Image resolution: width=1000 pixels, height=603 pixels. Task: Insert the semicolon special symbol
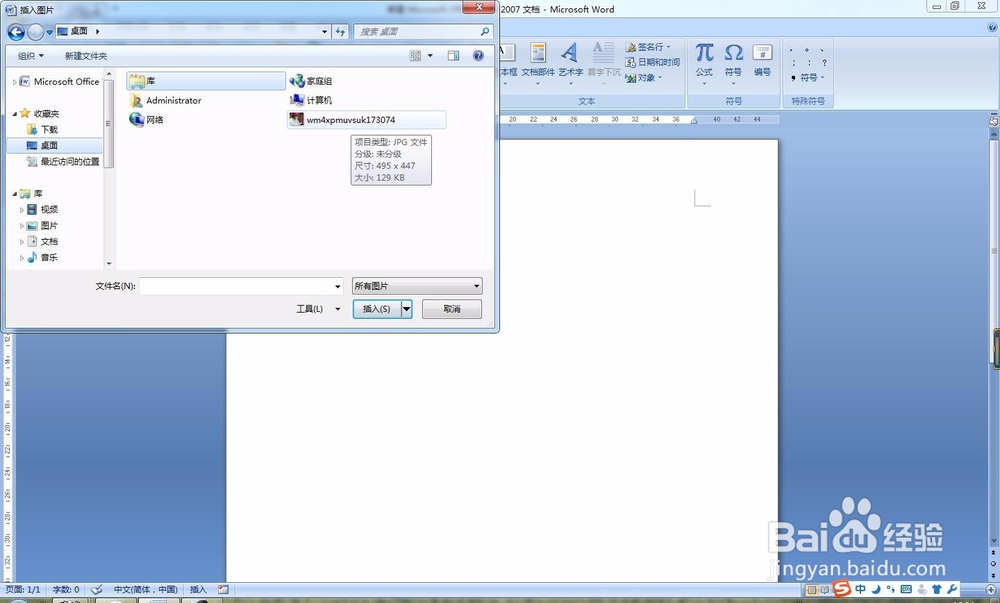click(793, 63)
